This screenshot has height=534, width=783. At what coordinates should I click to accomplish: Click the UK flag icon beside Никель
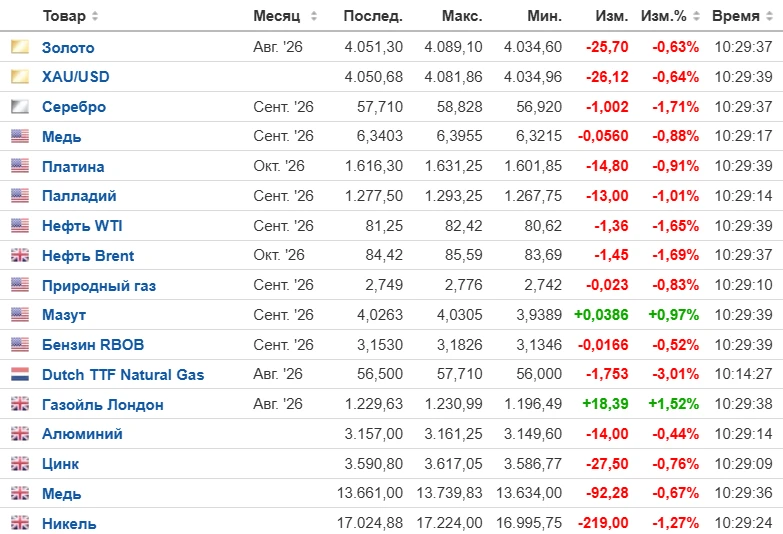[20, 523]
